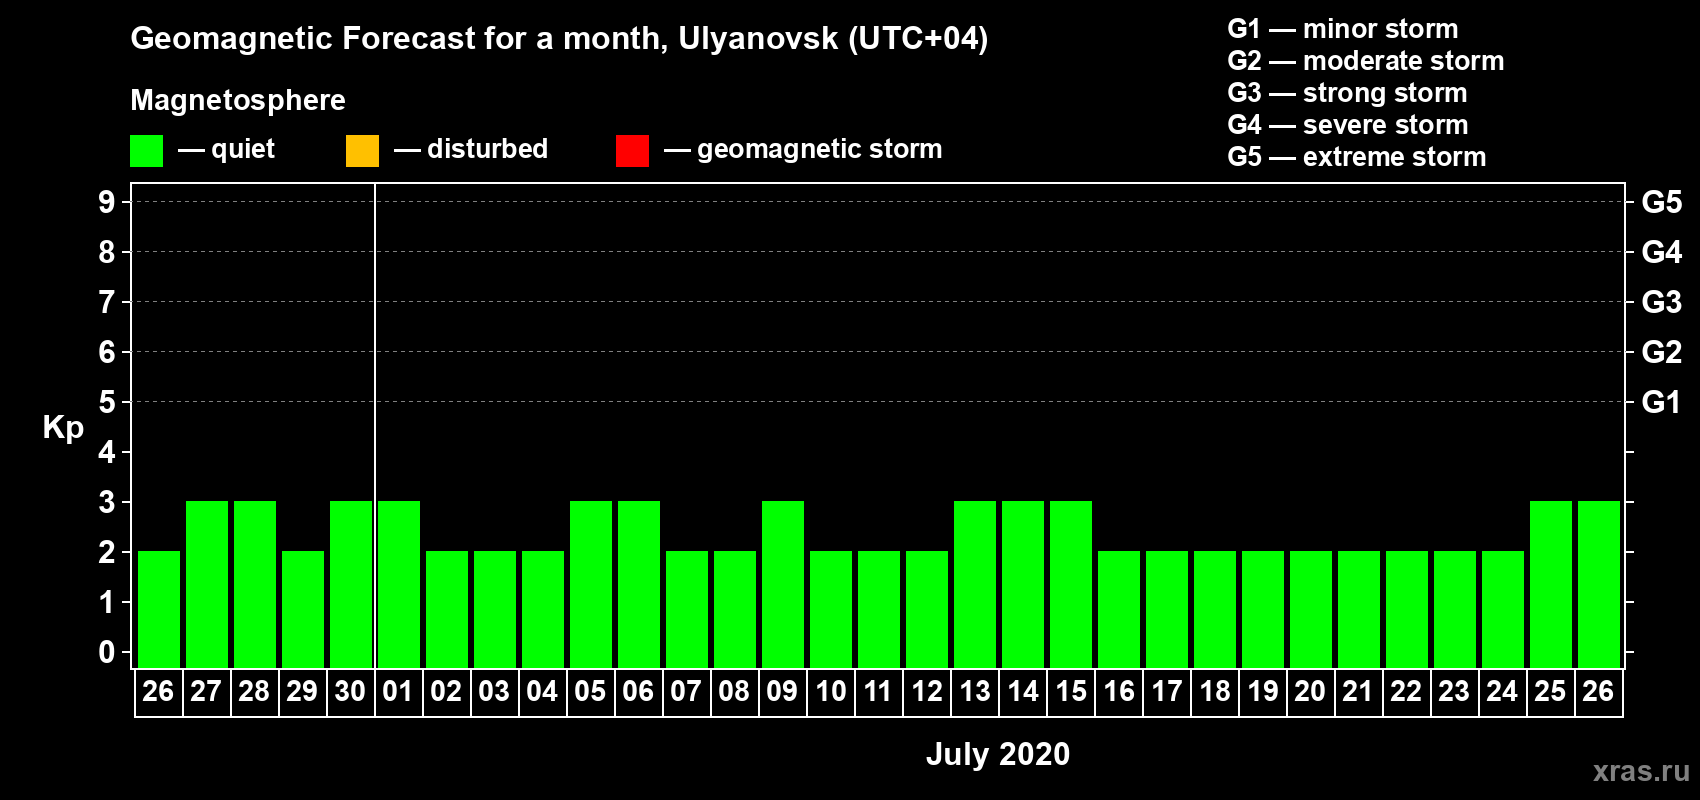Click the date cell 06
1700x800 pixels.
pos(638,692)
